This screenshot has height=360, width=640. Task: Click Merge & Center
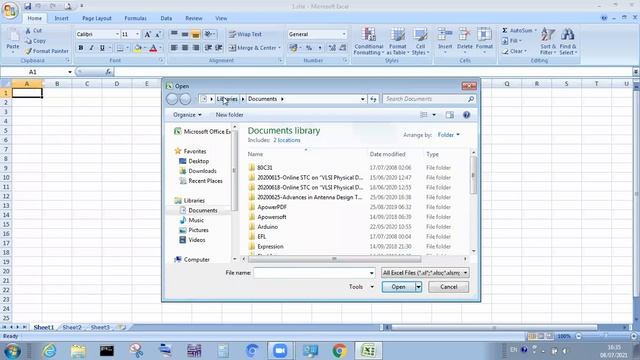[x=254, y=48]
